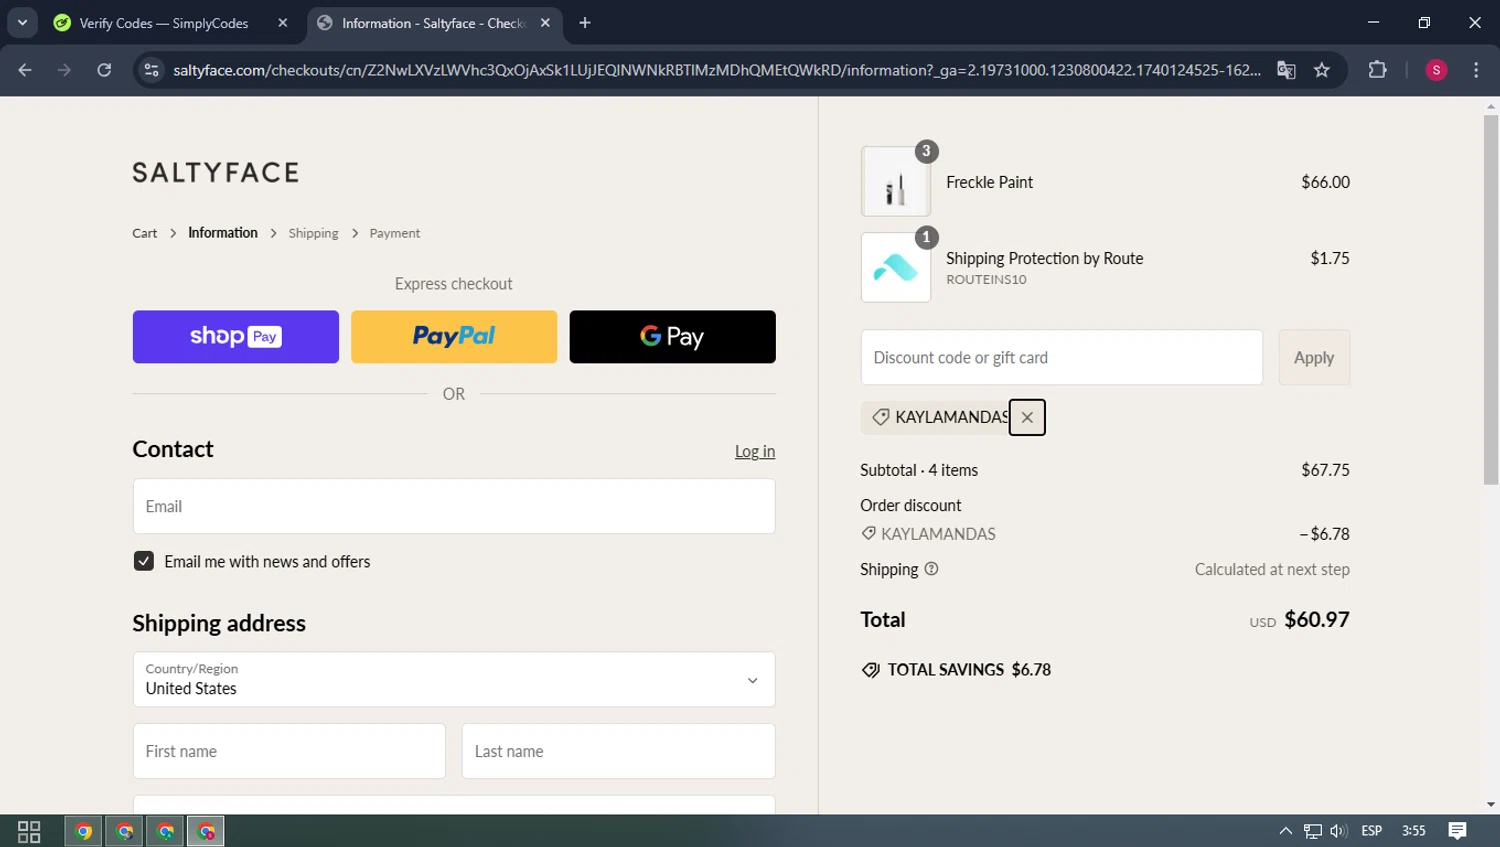This screenshot has width=1500, height=847.
Task: Close the Information Saltyface tab
Action: click(545, 23)
